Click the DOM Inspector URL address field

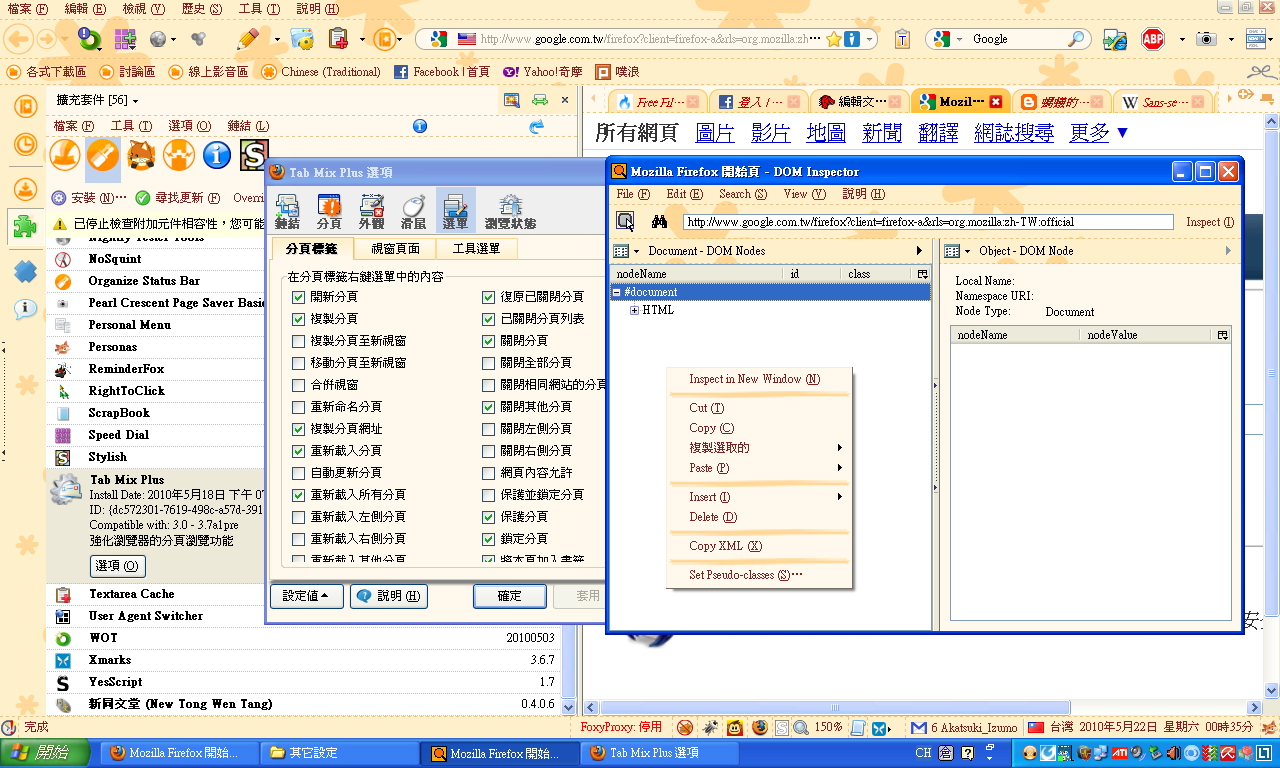tap(927, 222)
